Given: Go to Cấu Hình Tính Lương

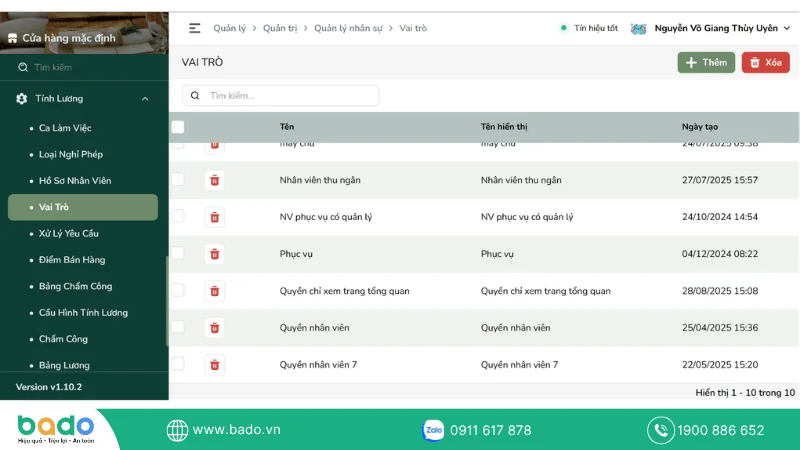Looking at the screenshot, I should pyautogui.click(x=83, y=313).
